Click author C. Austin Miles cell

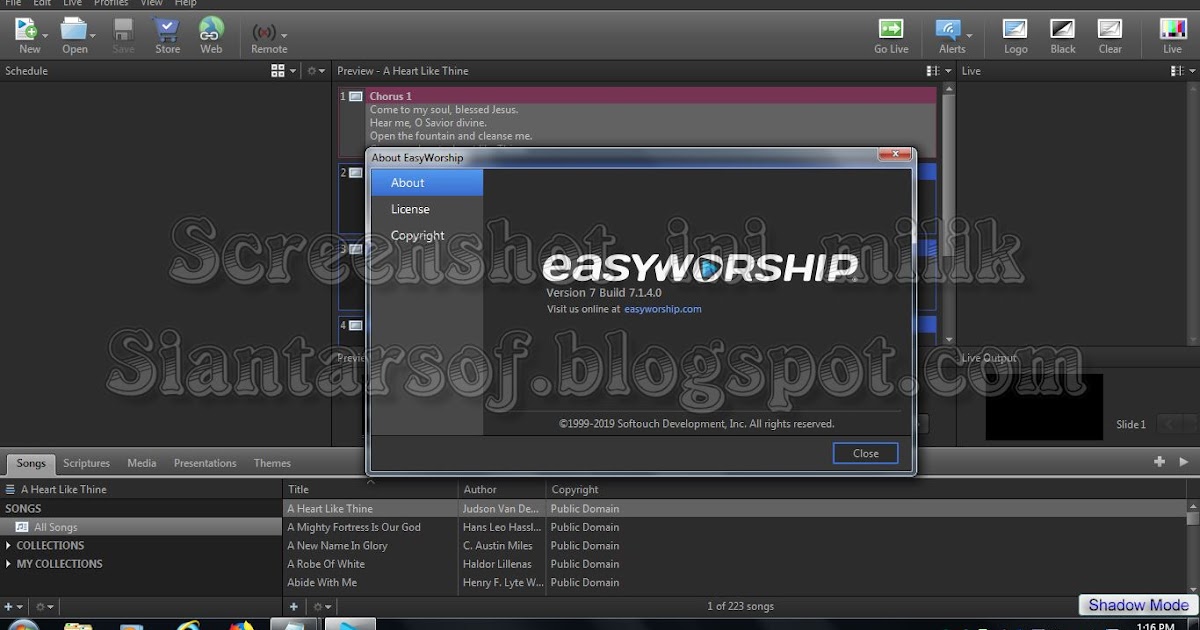(x=502, y=546)
